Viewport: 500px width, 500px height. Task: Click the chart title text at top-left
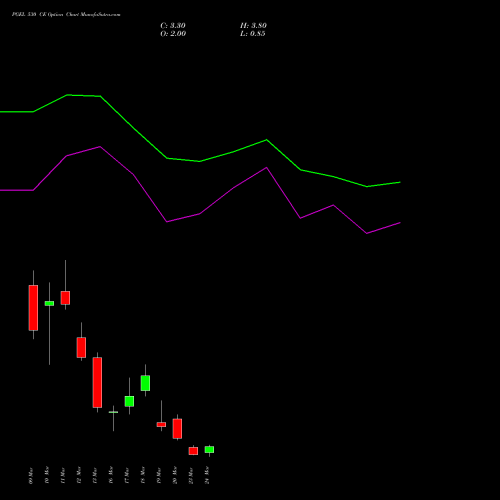[66, 14]
